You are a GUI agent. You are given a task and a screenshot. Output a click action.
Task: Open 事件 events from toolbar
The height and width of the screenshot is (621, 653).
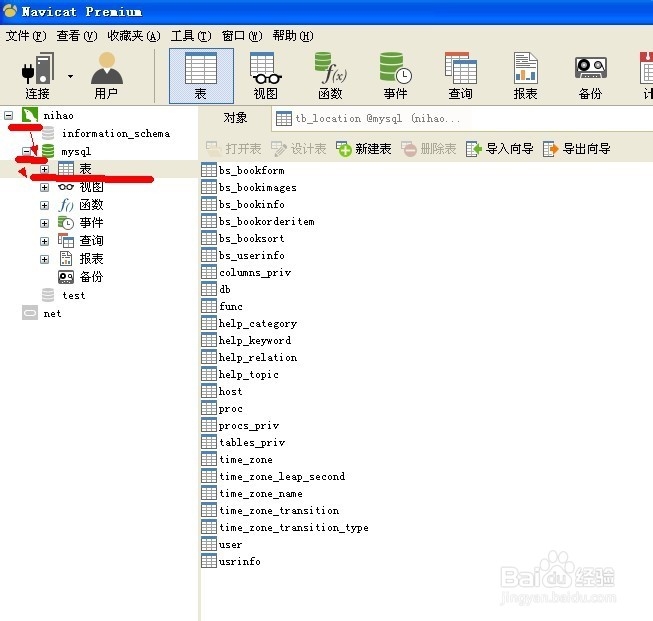click(x=395, y=76)
